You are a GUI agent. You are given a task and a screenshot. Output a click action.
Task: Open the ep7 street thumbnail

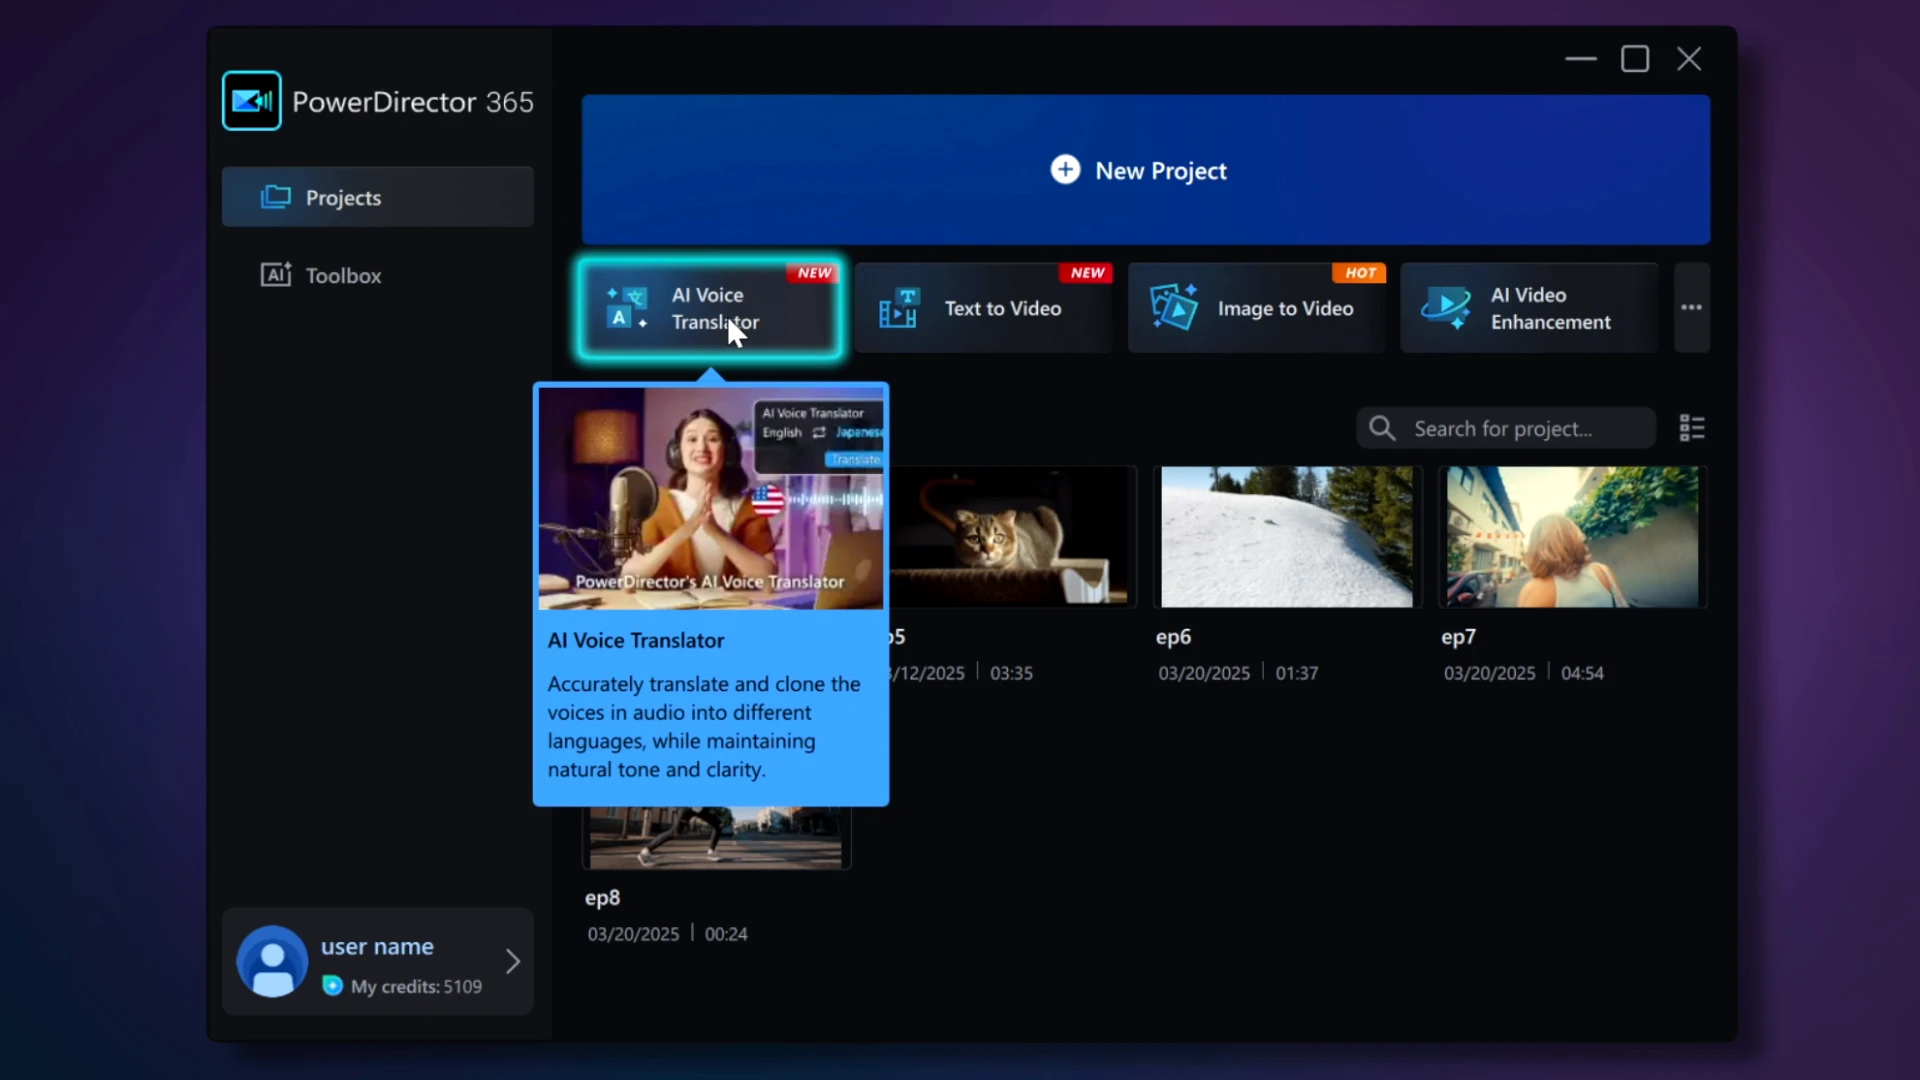(1573, 537)
